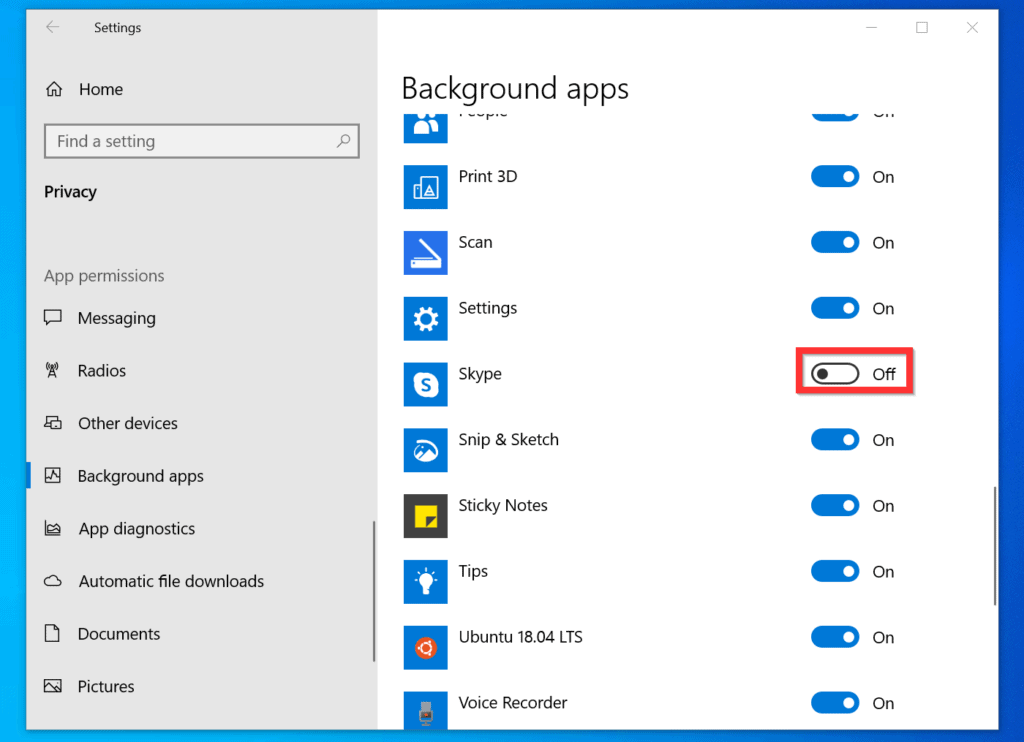Turn off Print 3D background toggle
Screen dimensions: 1024x742
(835, 177)
